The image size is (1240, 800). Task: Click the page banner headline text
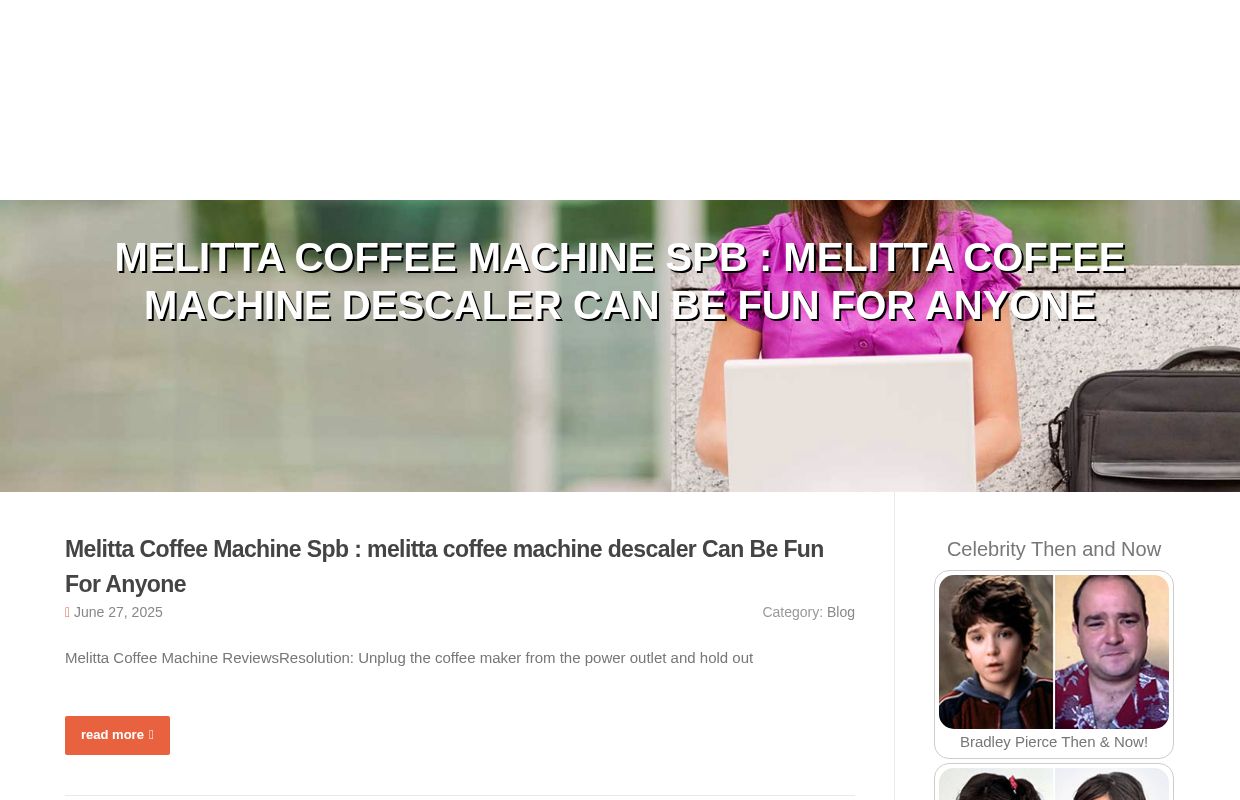pyautogui.click(x=620, y=281)
